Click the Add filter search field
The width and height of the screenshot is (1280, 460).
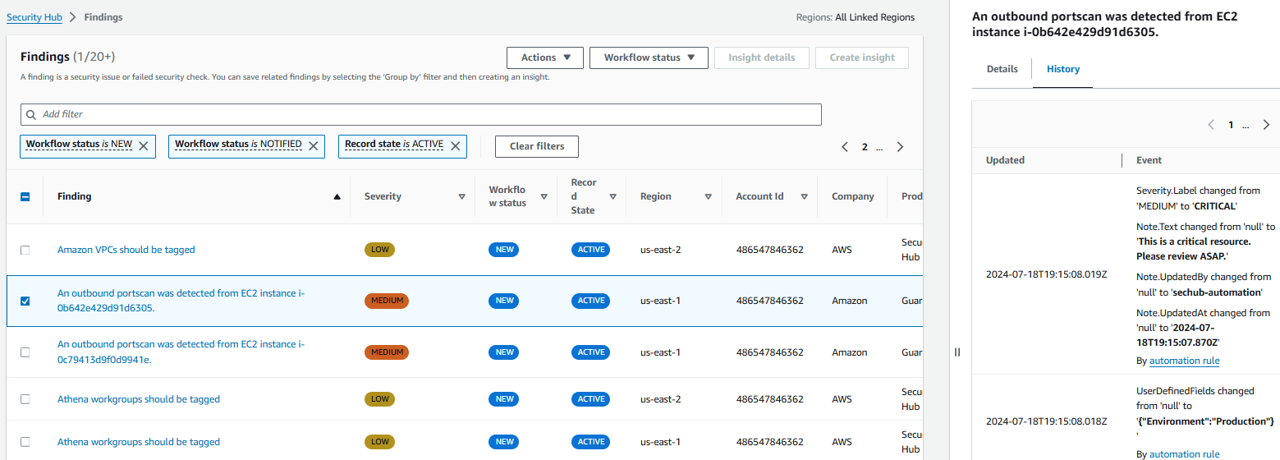point(421,114)
